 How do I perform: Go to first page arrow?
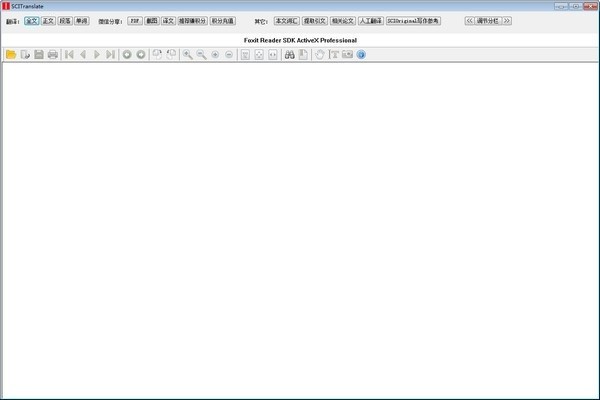pyautogui.click(x=69, y=54)
